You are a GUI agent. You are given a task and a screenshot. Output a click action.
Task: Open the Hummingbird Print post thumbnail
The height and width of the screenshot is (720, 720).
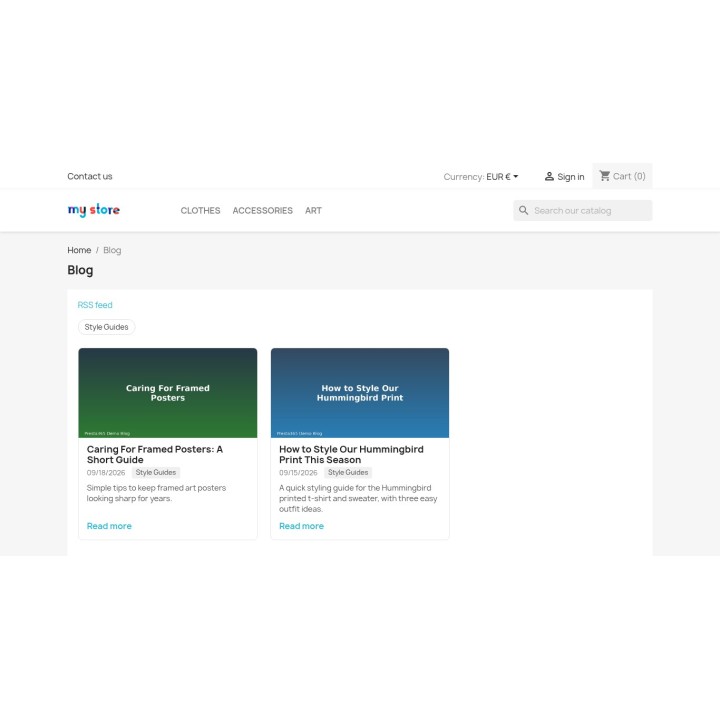click(x=360, y=393)
